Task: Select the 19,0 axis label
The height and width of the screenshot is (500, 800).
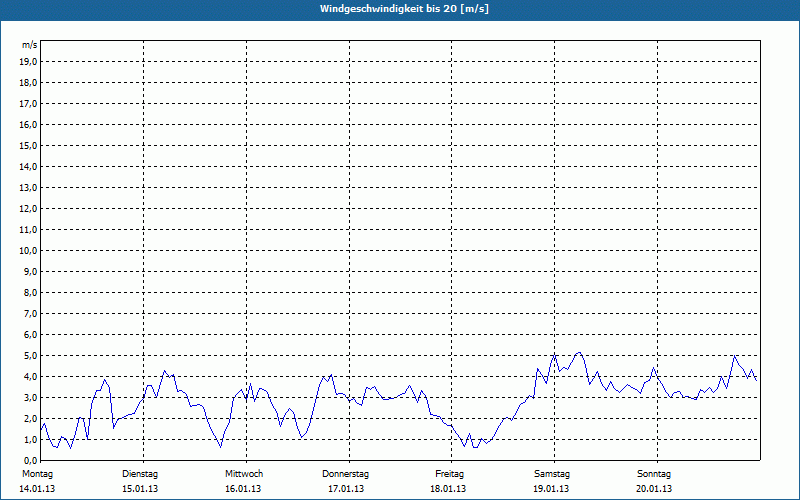Action: (x=28, y=62)
